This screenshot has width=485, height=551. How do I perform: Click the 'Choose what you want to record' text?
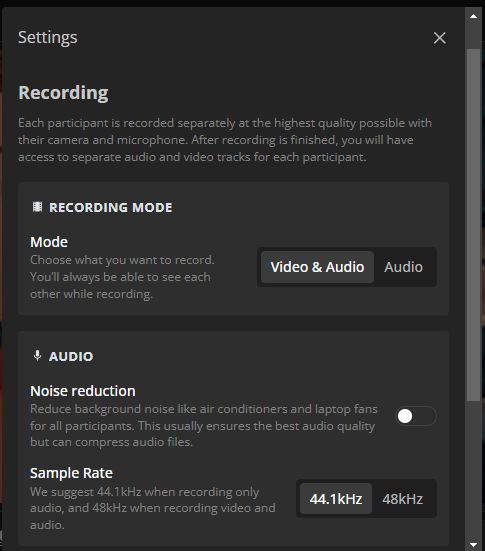coord(122,277)
